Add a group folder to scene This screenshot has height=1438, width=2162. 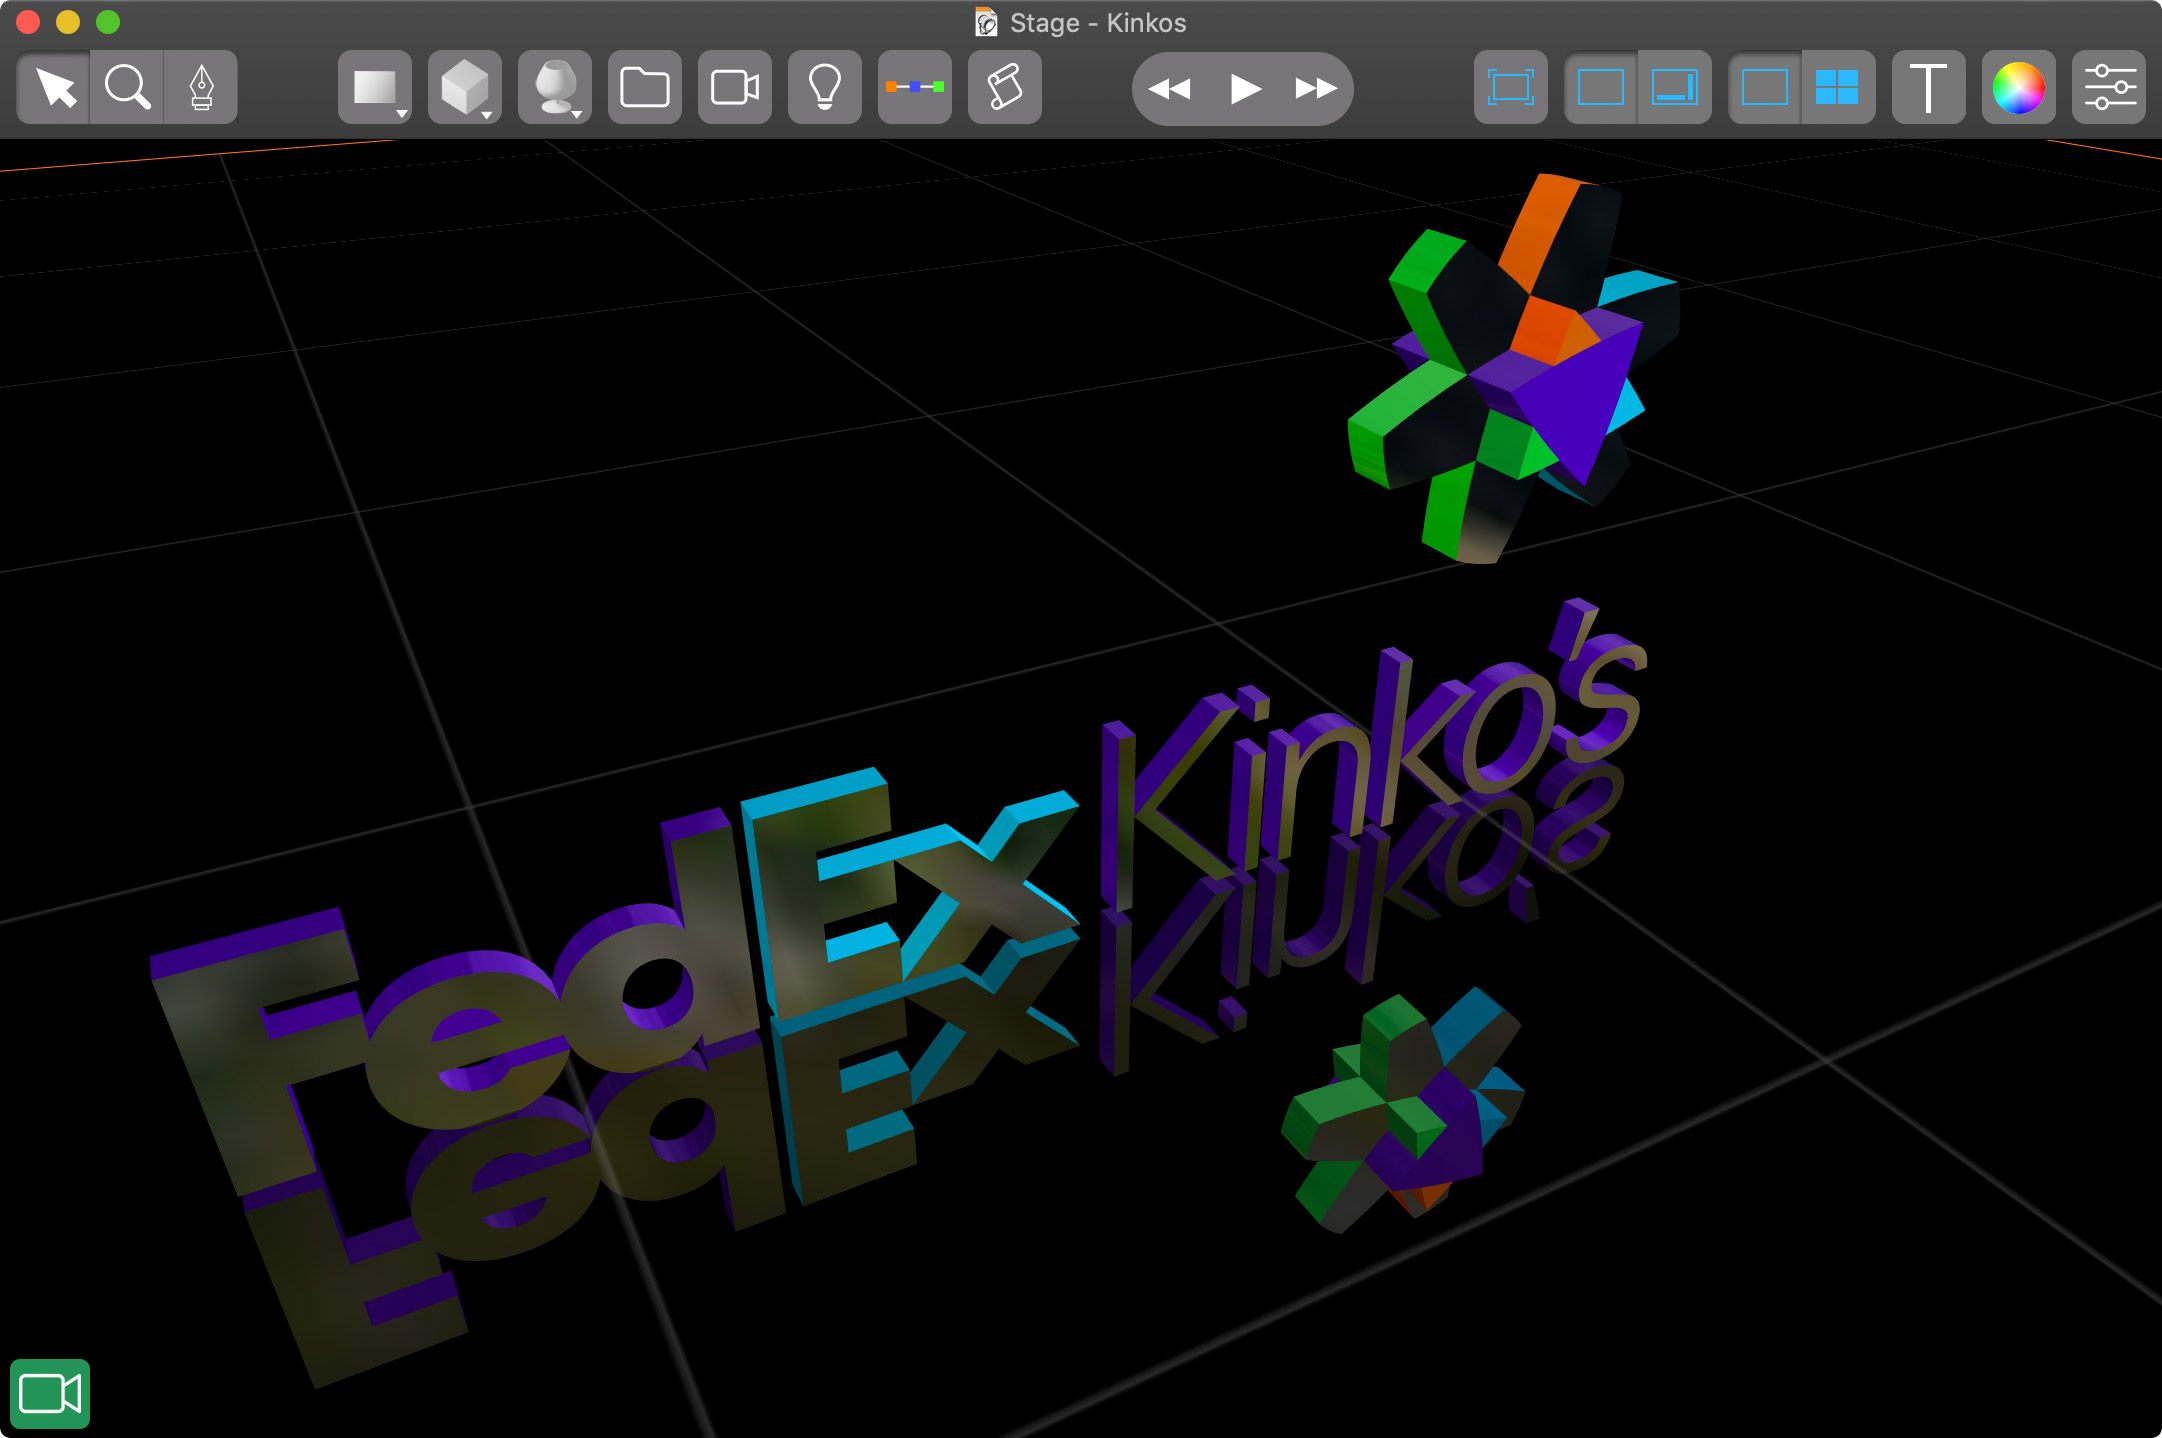pyautogui.click(x=645, y=88)
